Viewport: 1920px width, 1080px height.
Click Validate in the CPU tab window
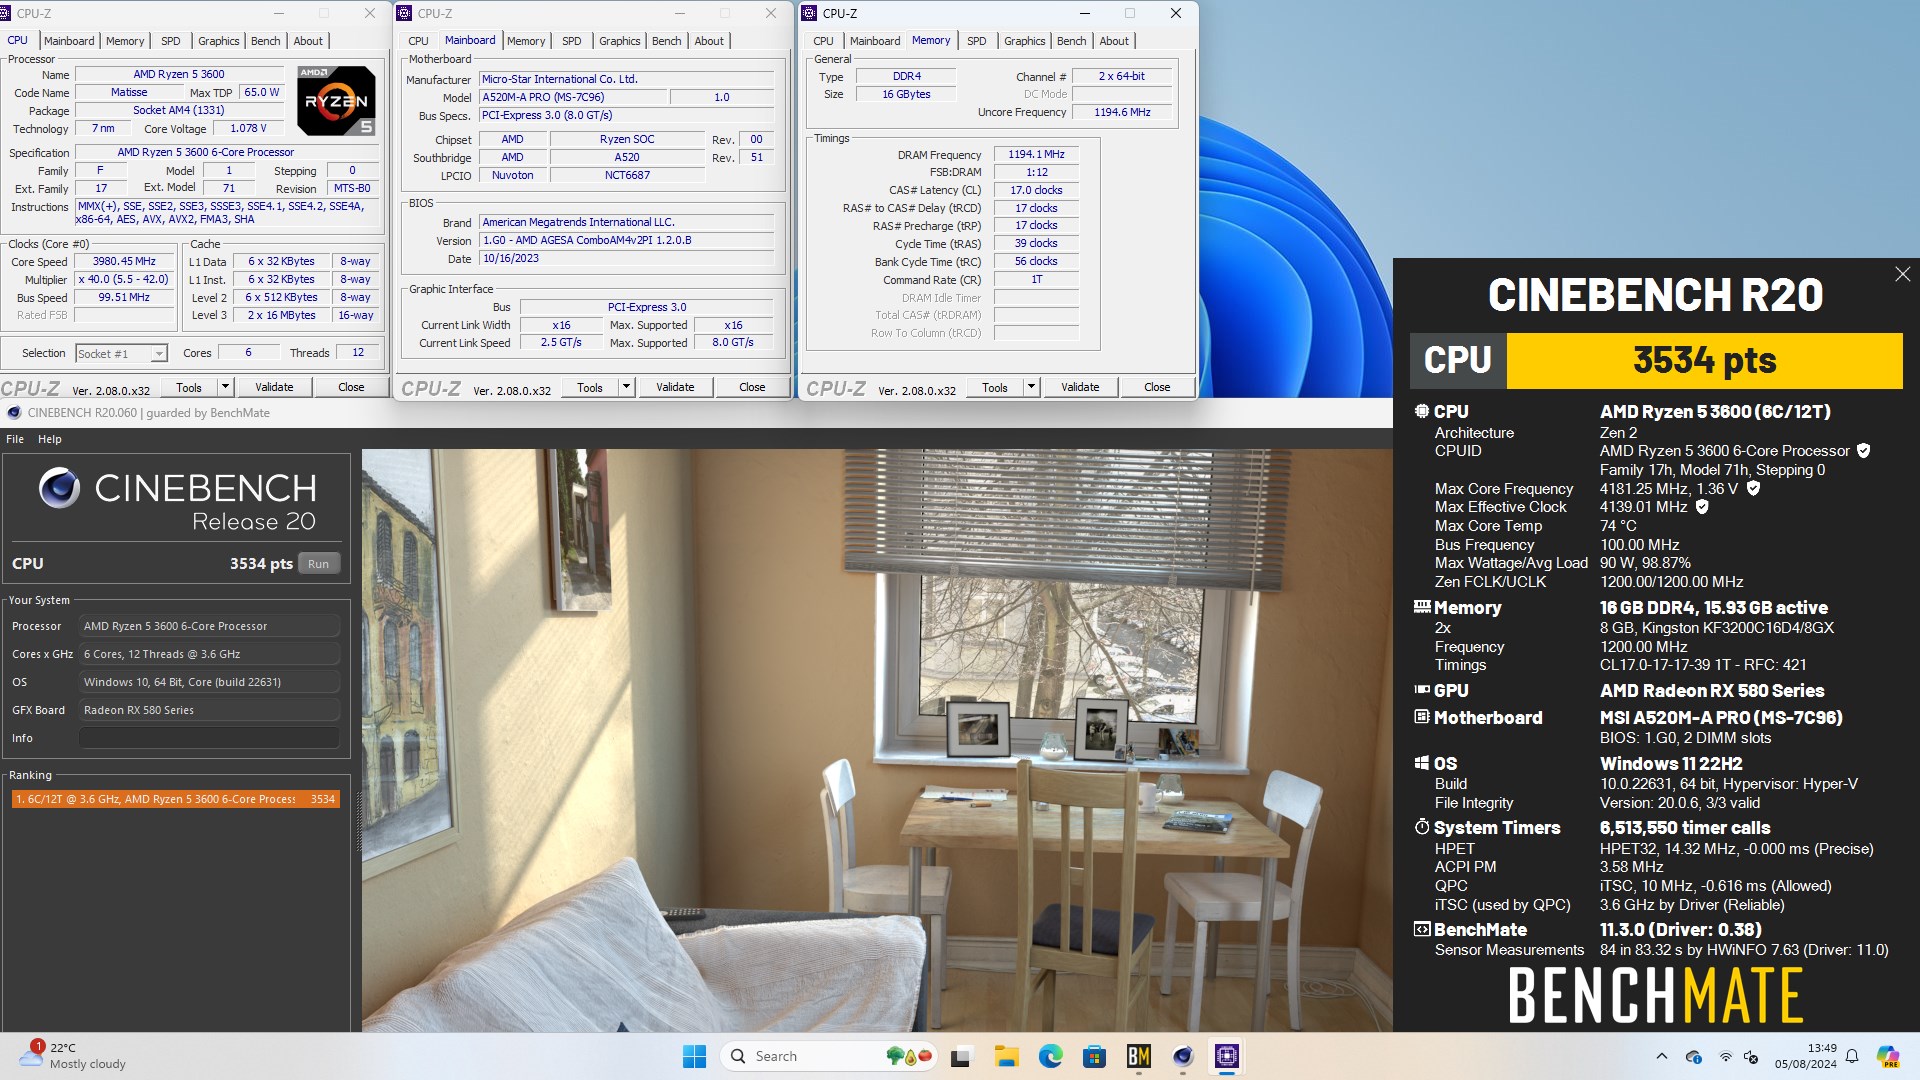[x=274, y=387]
